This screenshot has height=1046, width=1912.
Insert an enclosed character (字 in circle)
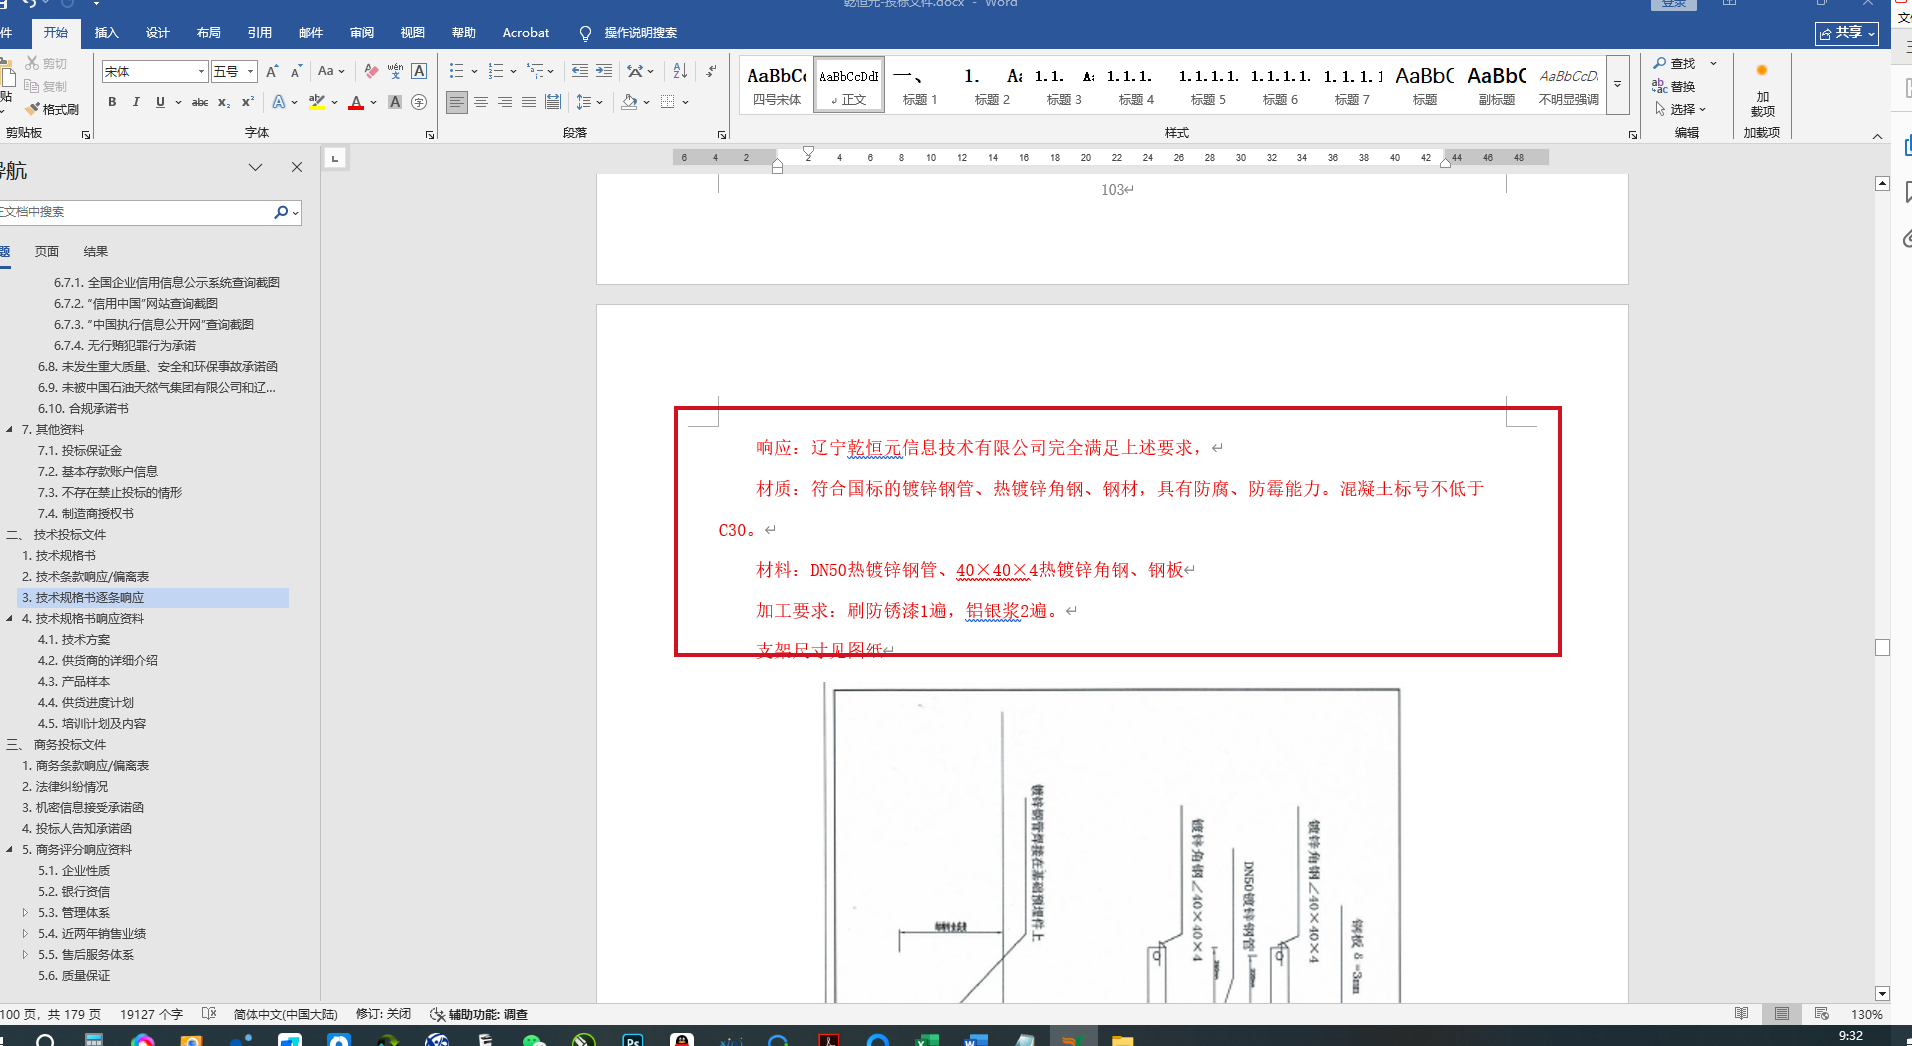[419, 102]
